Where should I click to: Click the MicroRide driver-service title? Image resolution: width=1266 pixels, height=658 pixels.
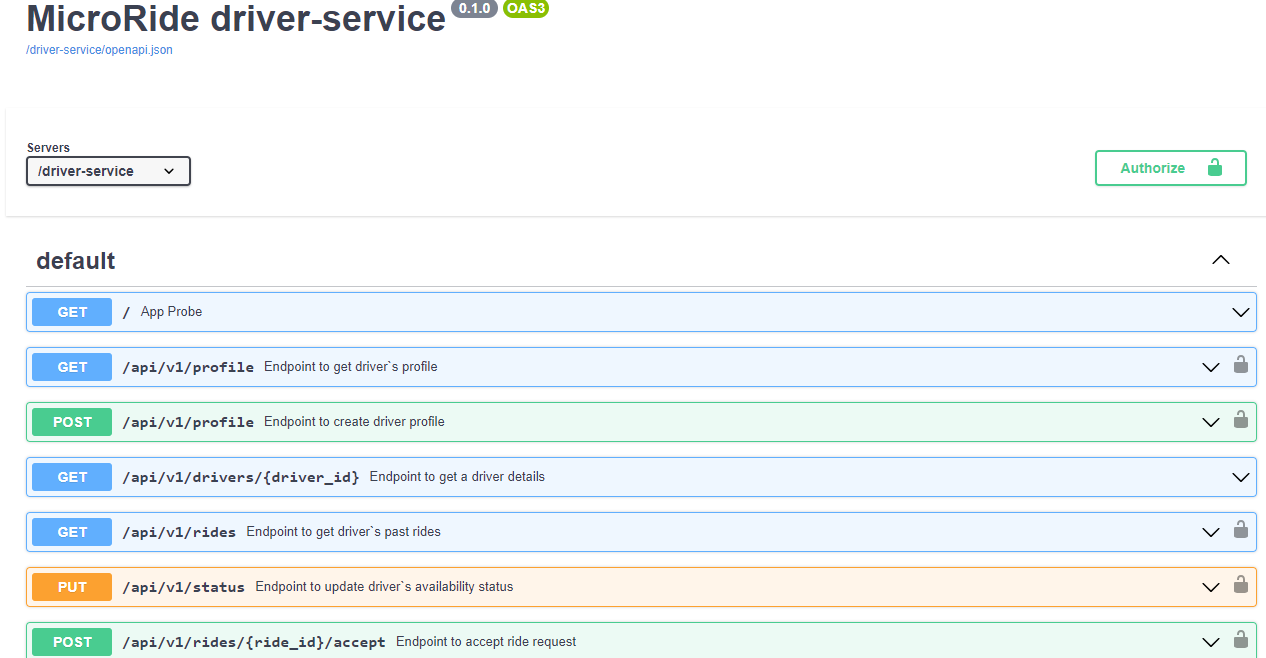coord(236,18)
